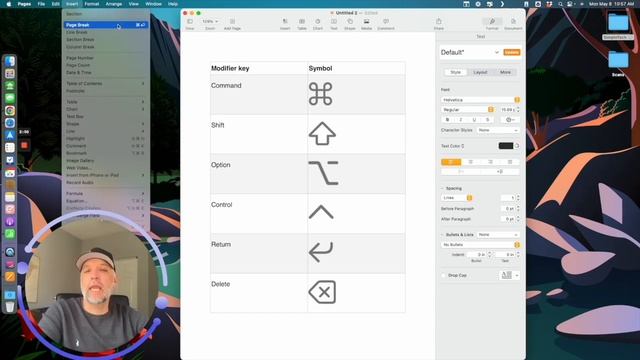Viewport: 640px width, 360px height.
Task: Open the View sidebar toolbar button
Action: click(190, 22)
